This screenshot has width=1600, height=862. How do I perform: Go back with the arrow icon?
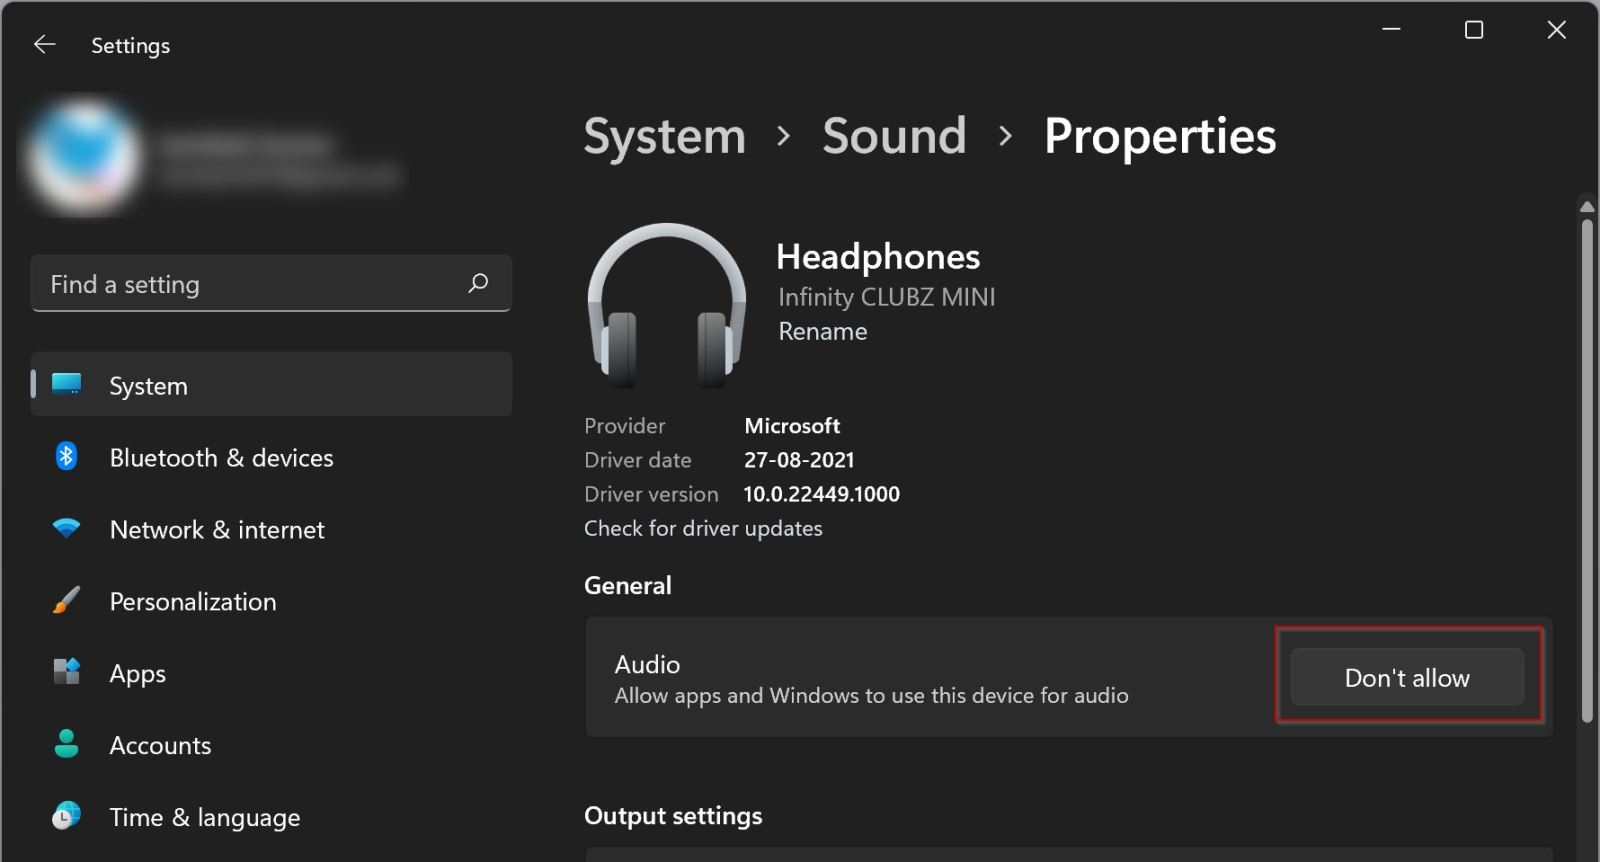pos(44,44)
